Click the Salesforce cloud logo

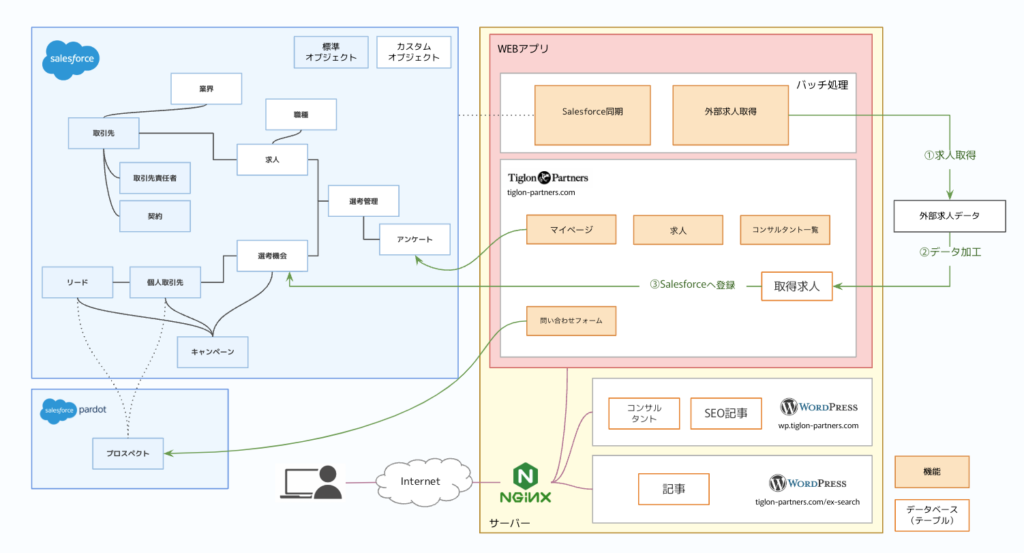[71, 59]
